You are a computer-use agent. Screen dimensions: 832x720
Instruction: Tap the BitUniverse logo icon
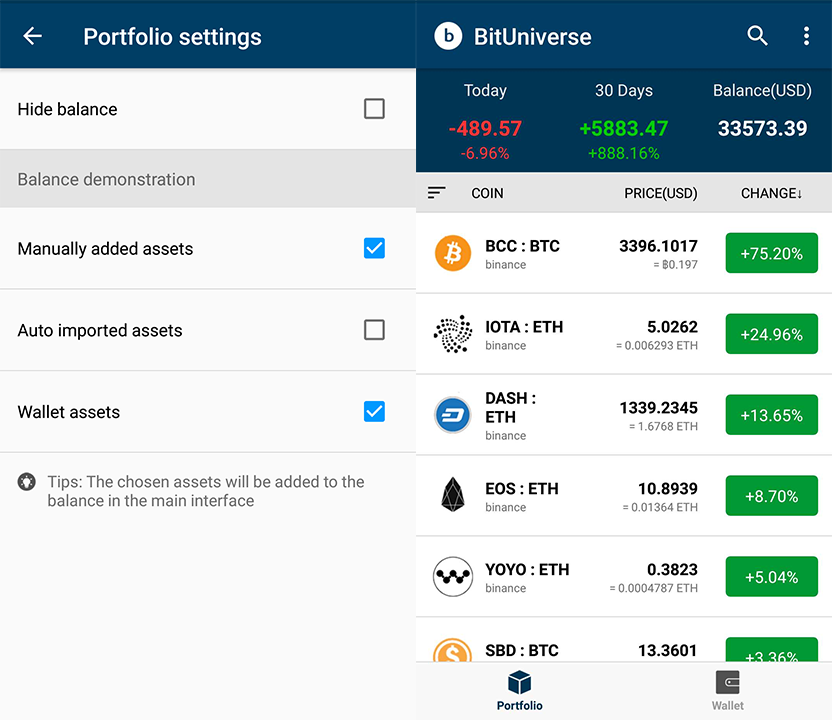[x=448, y=36]
